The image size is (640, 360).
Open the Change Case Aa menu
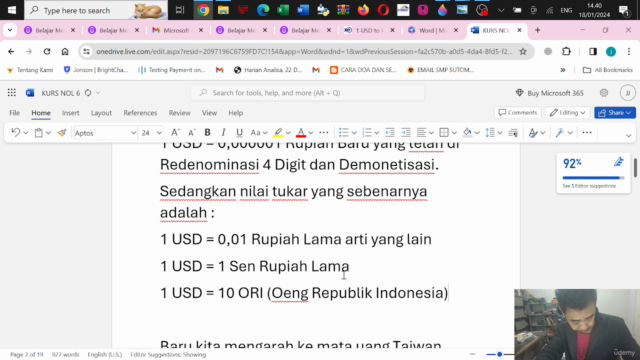tap(259, 133)
